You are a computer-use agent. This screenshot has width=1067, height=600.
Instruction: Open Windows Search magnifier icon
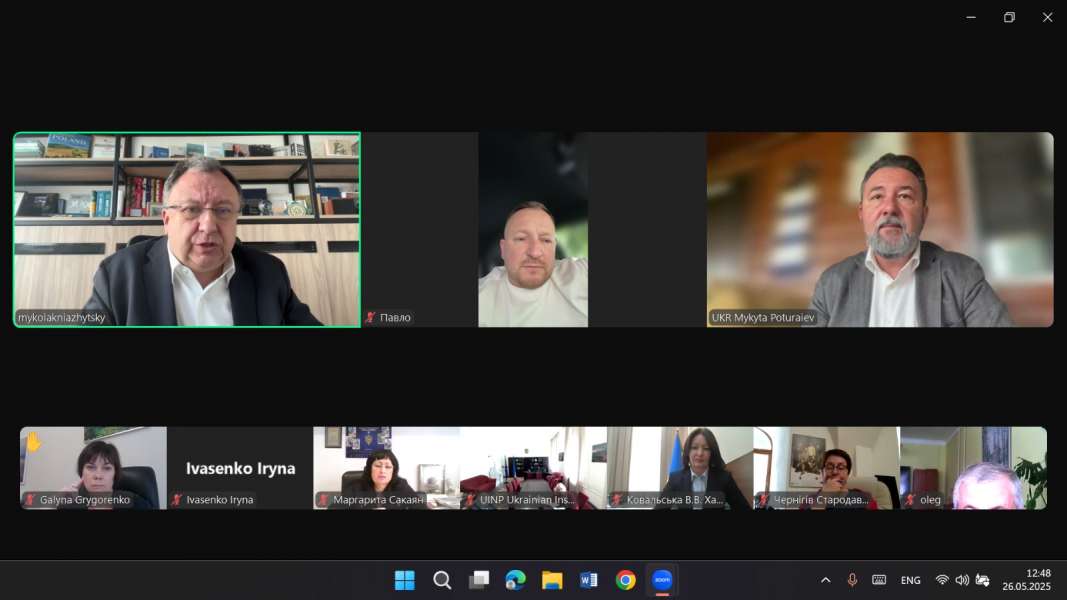442,580
